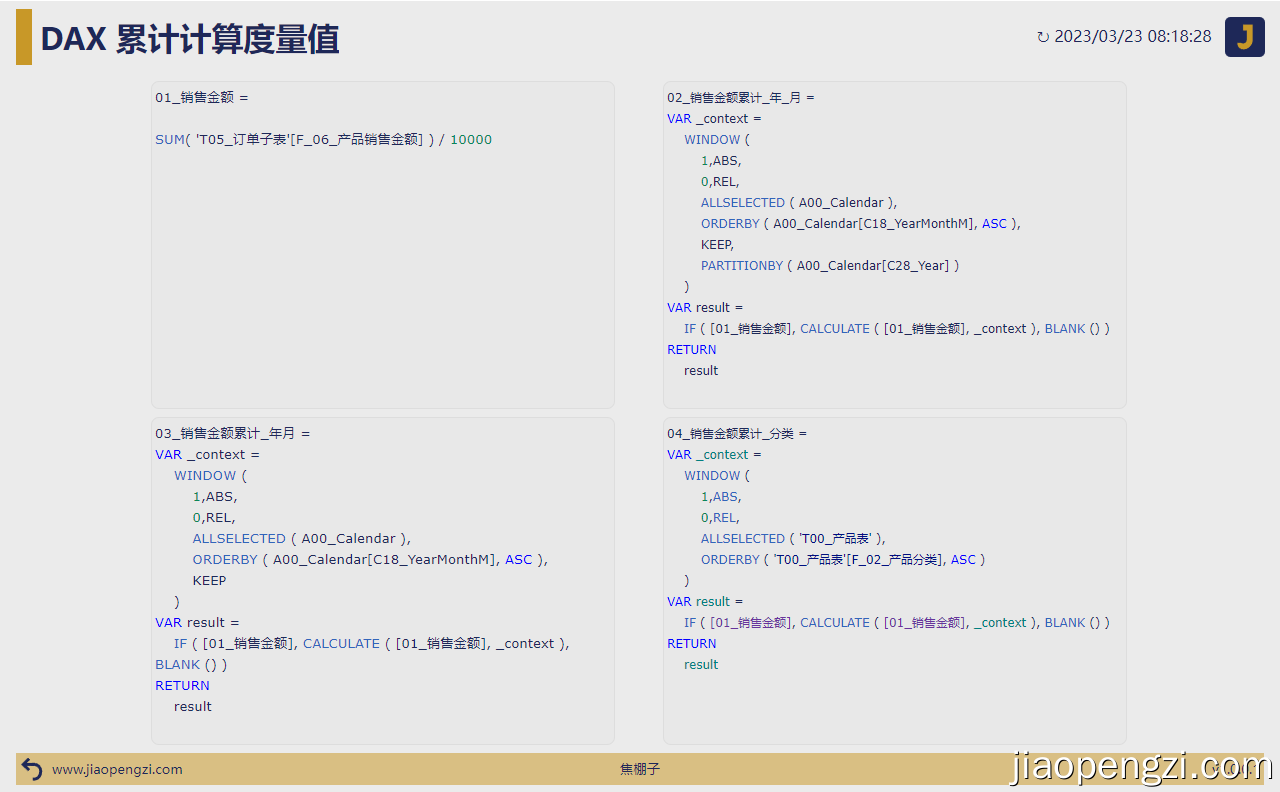Screen dimensions: 1280x792
Task: Click the ALLSELECTED keyword in measure 03
Action: [x=239, y=538]
